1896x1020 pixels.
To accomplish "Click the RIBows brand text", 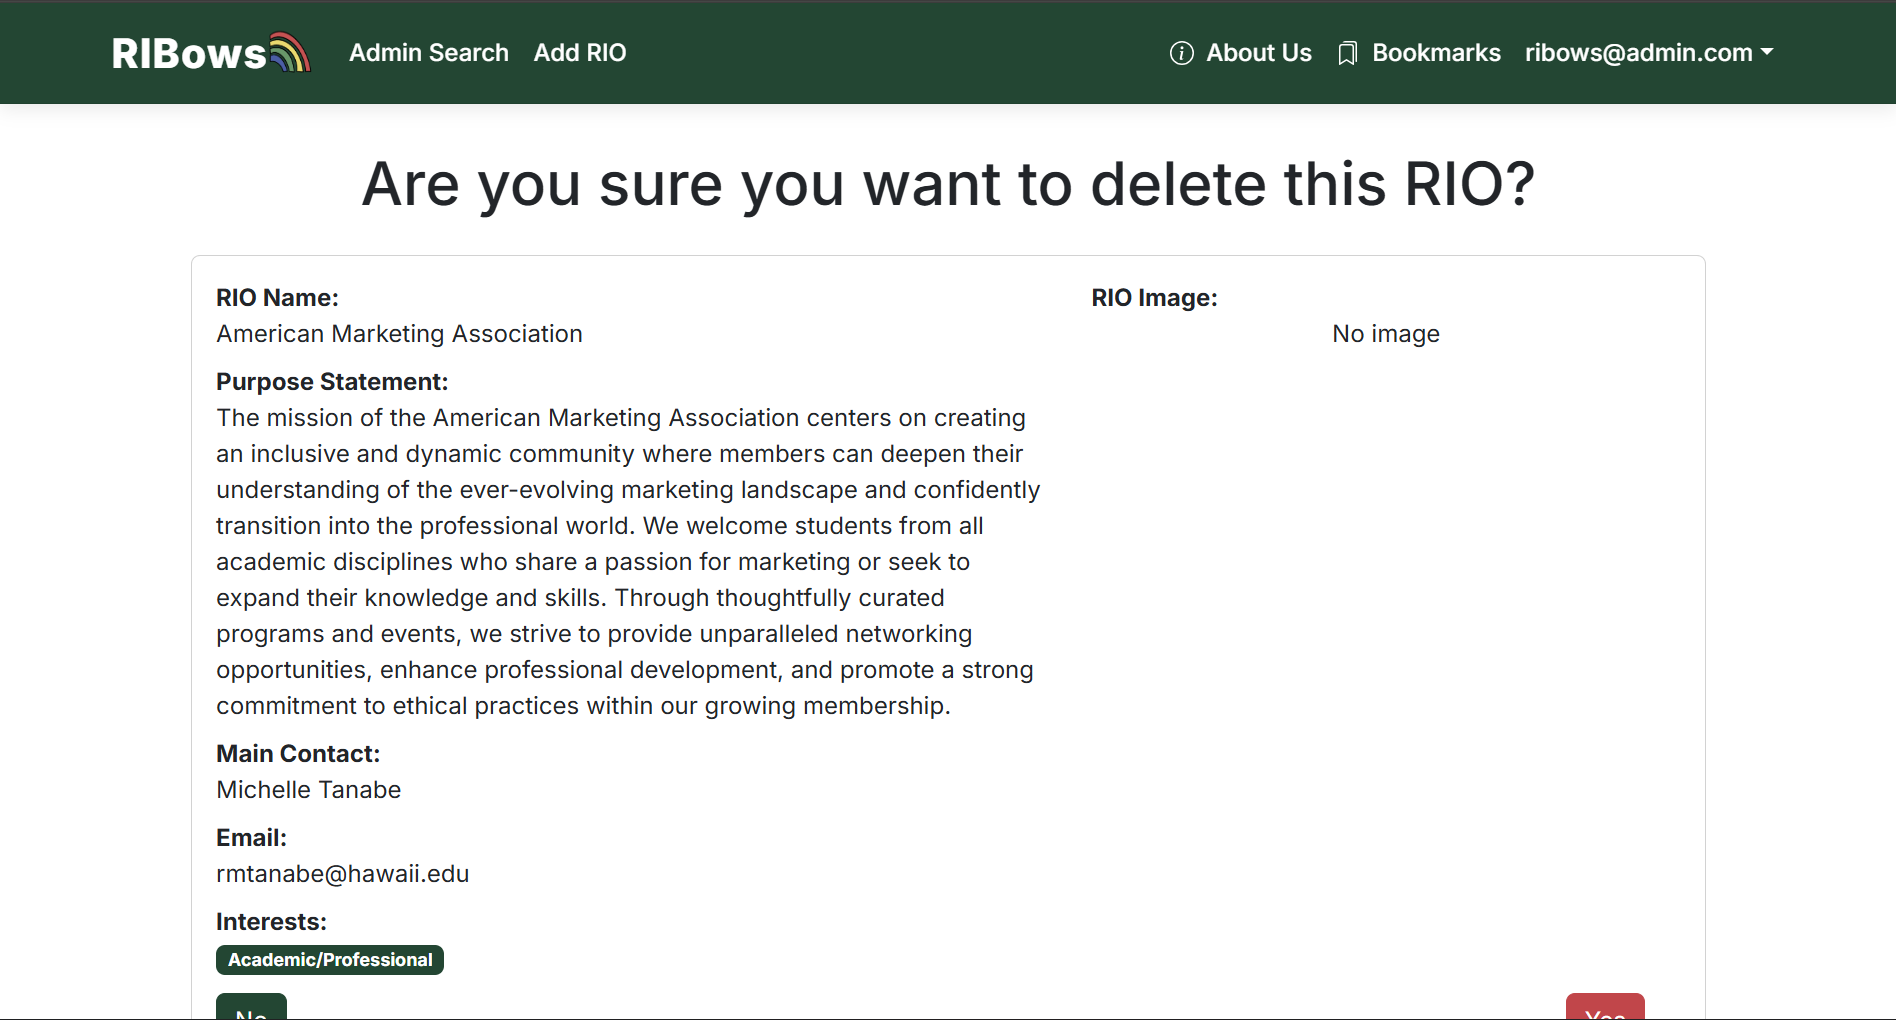I will click(189, 54).
